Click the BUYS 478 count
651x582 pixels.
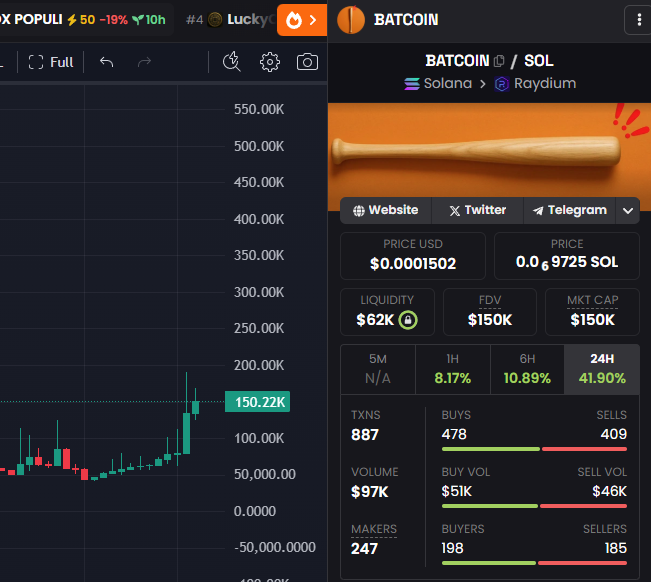[454, 434]
